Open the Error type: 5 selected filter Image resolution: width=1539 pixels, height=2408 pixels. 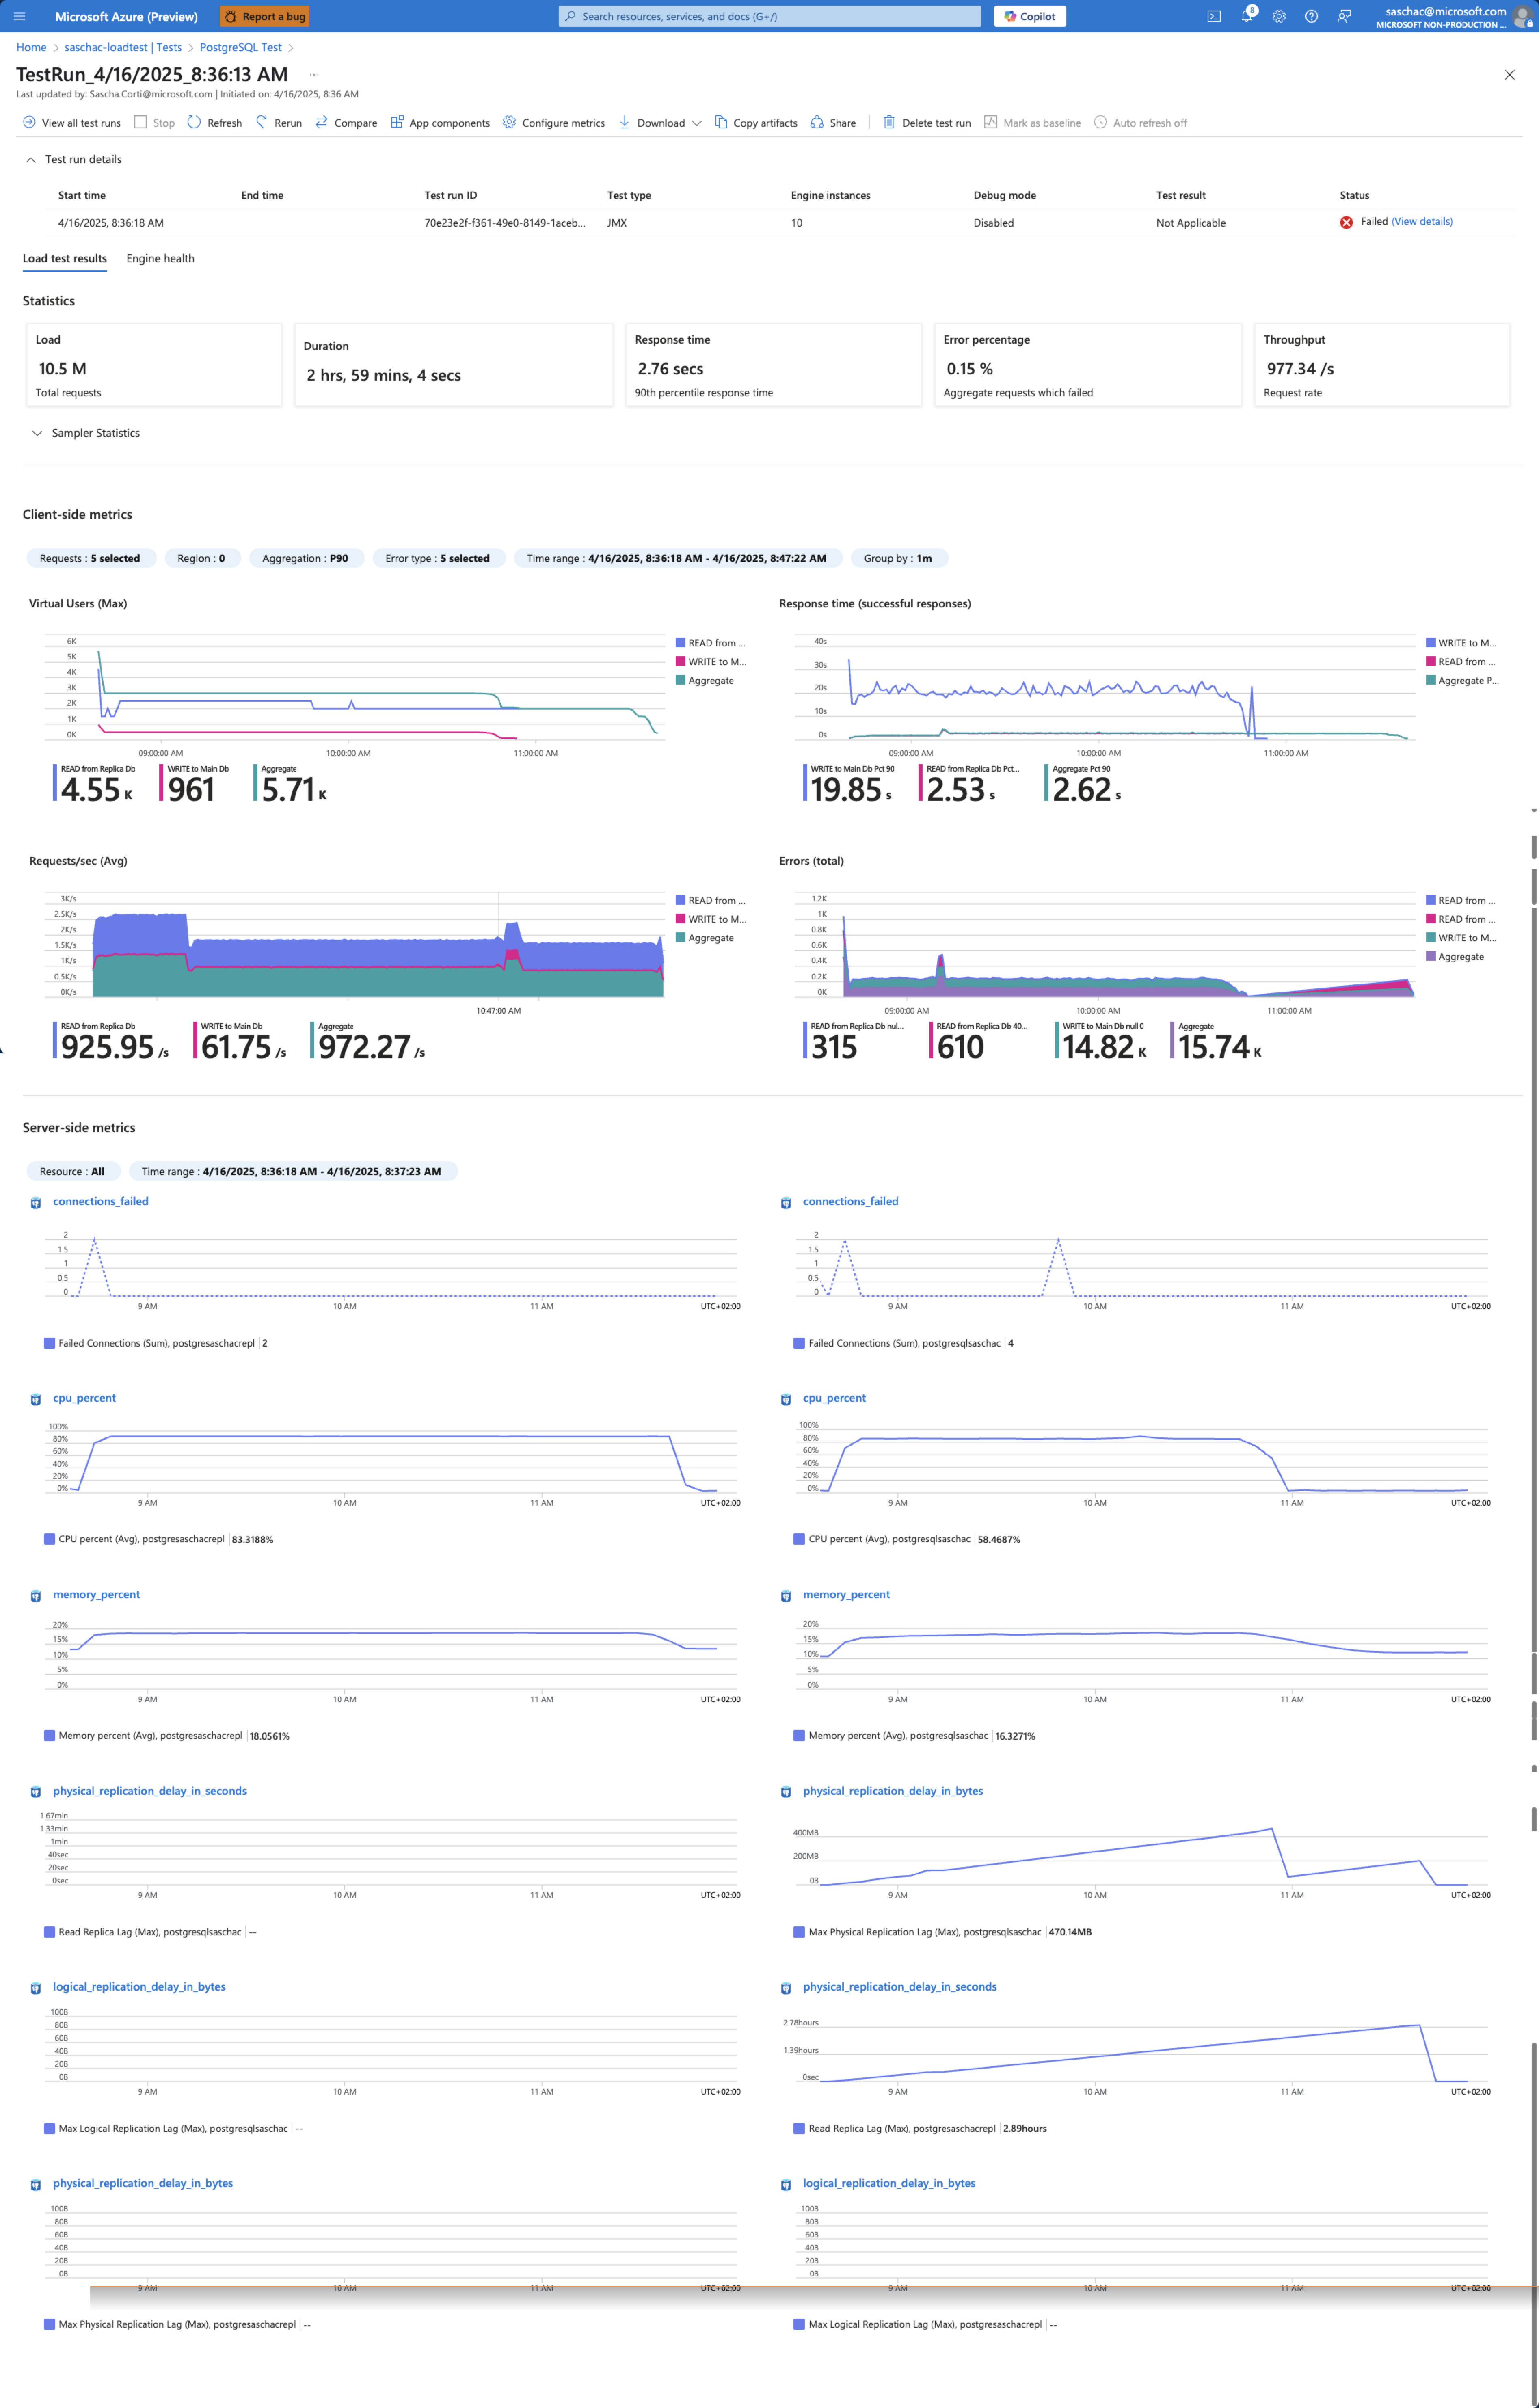pos(438,558)
